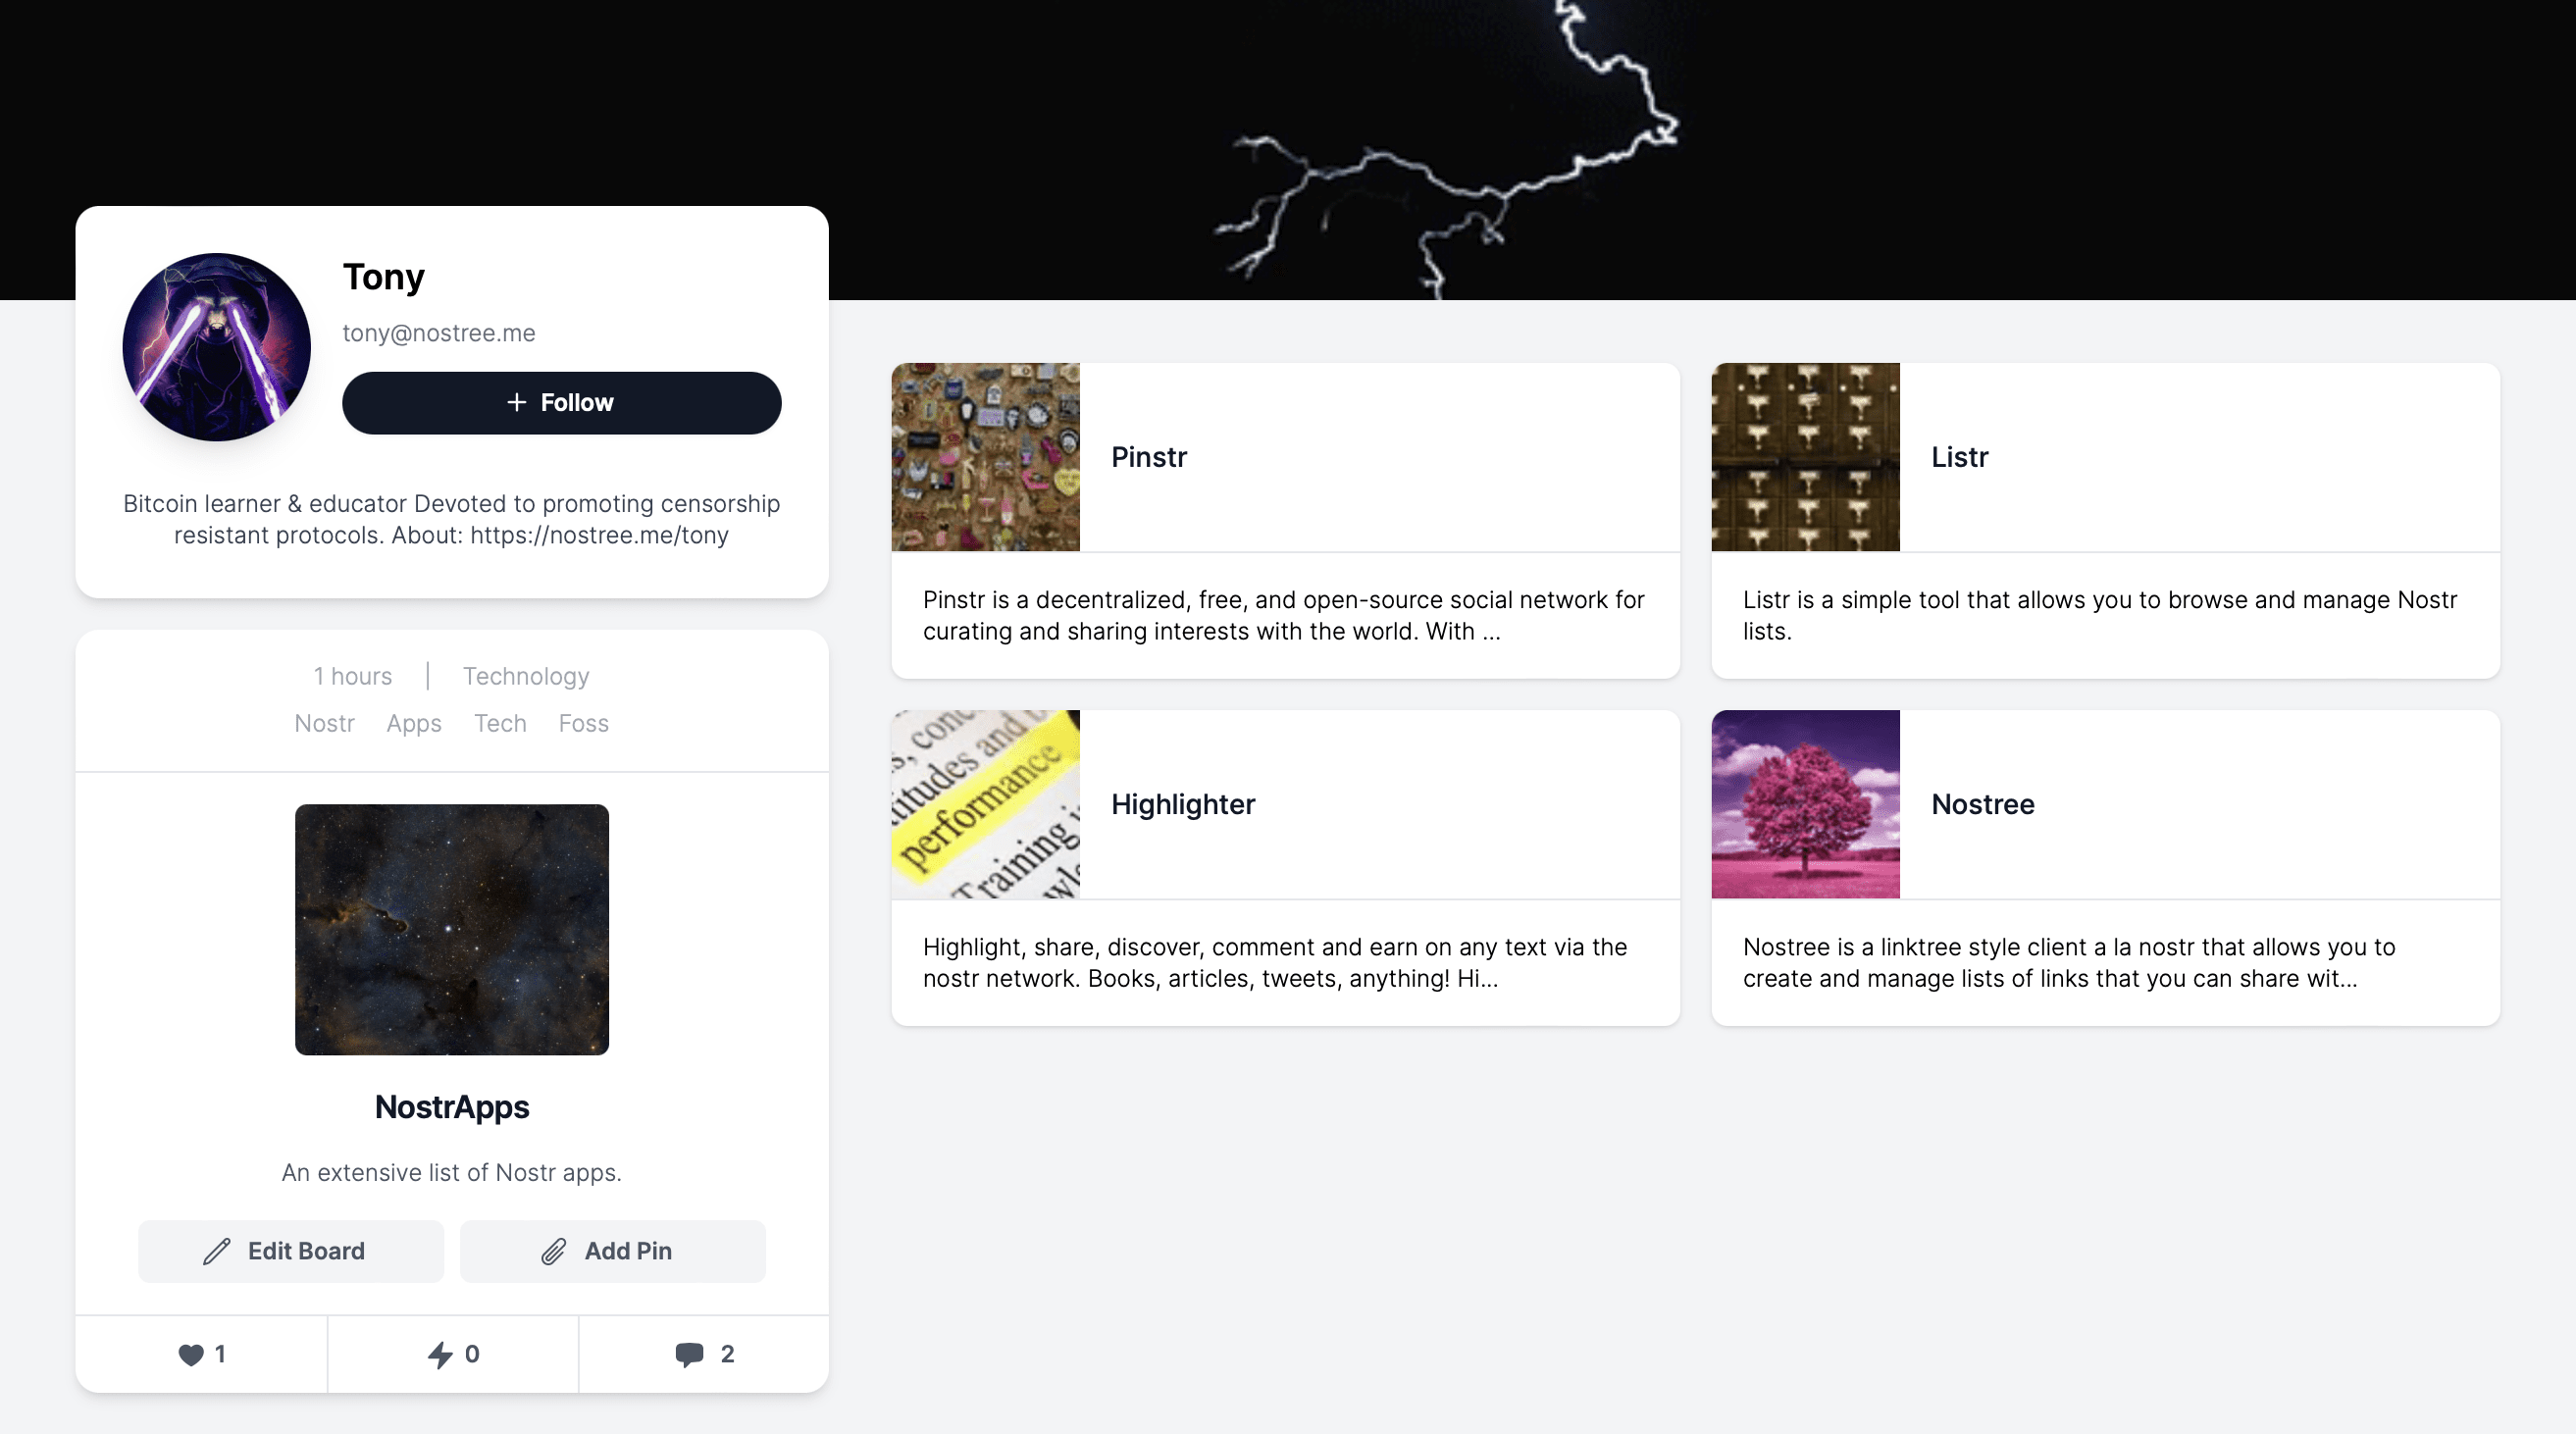The width and height of the screenshot is (2576, 1434).
Task: Click Tony's profile avatar
Action: pos(216,347)
